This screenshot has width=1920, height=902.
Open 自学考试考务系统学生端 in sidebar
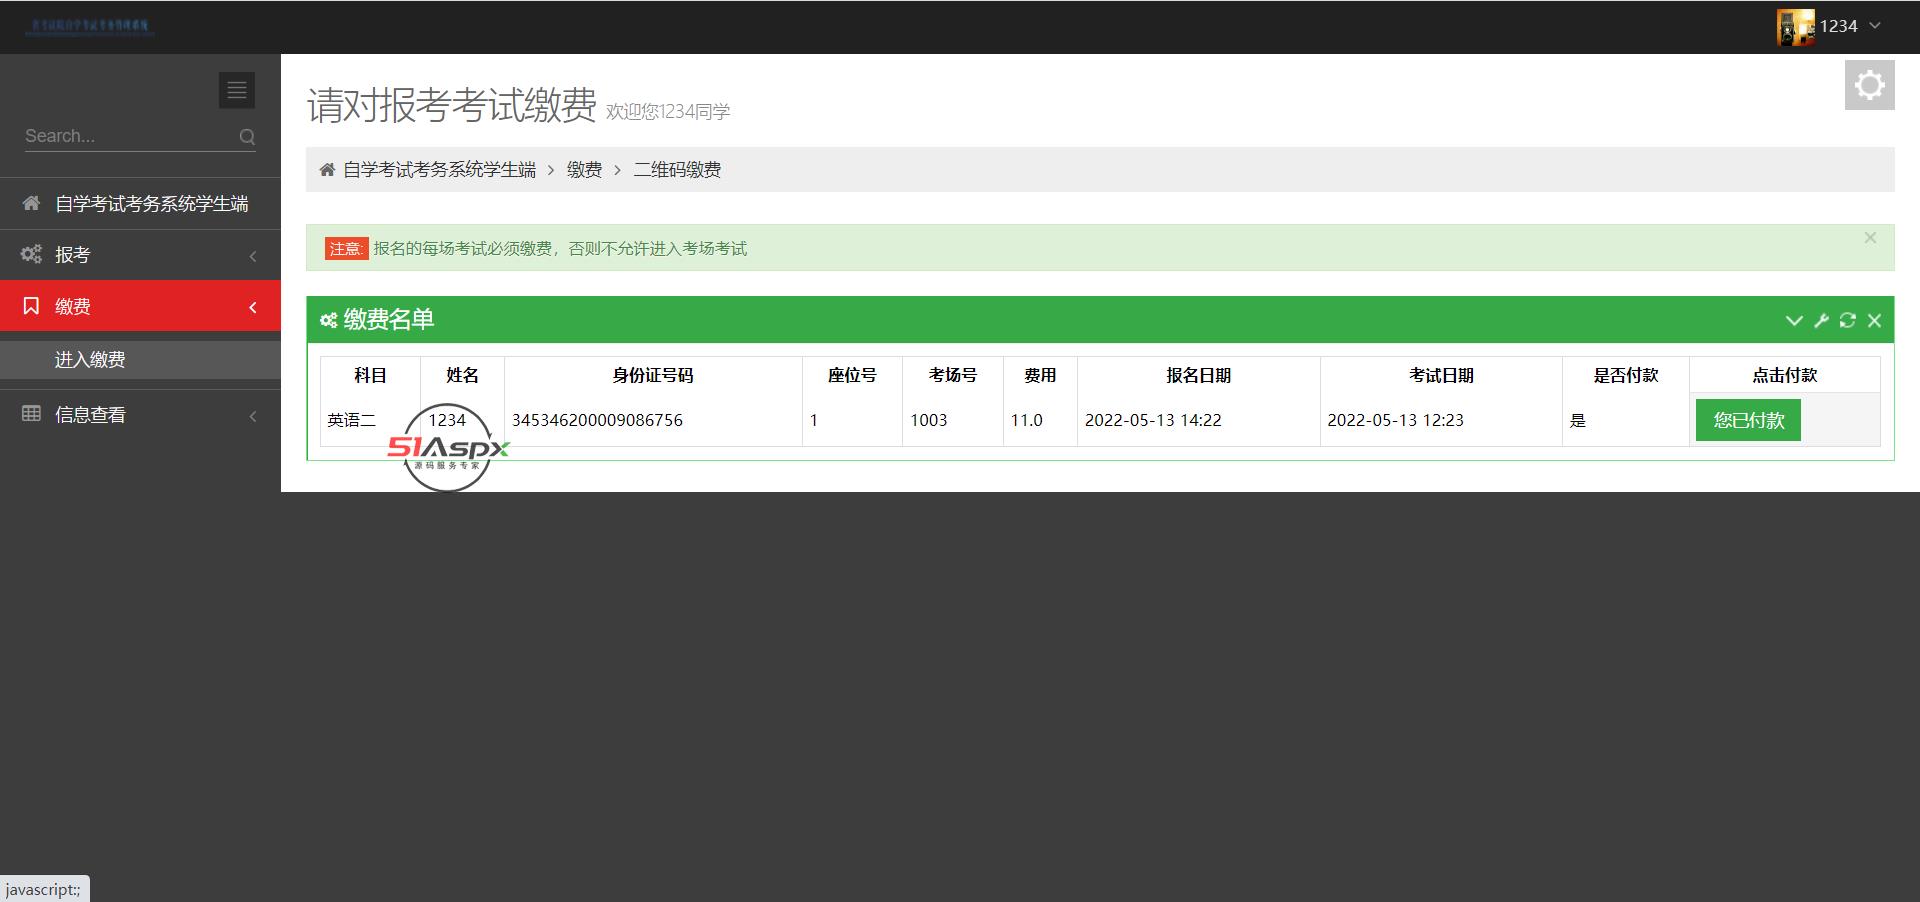coord(150,204)
